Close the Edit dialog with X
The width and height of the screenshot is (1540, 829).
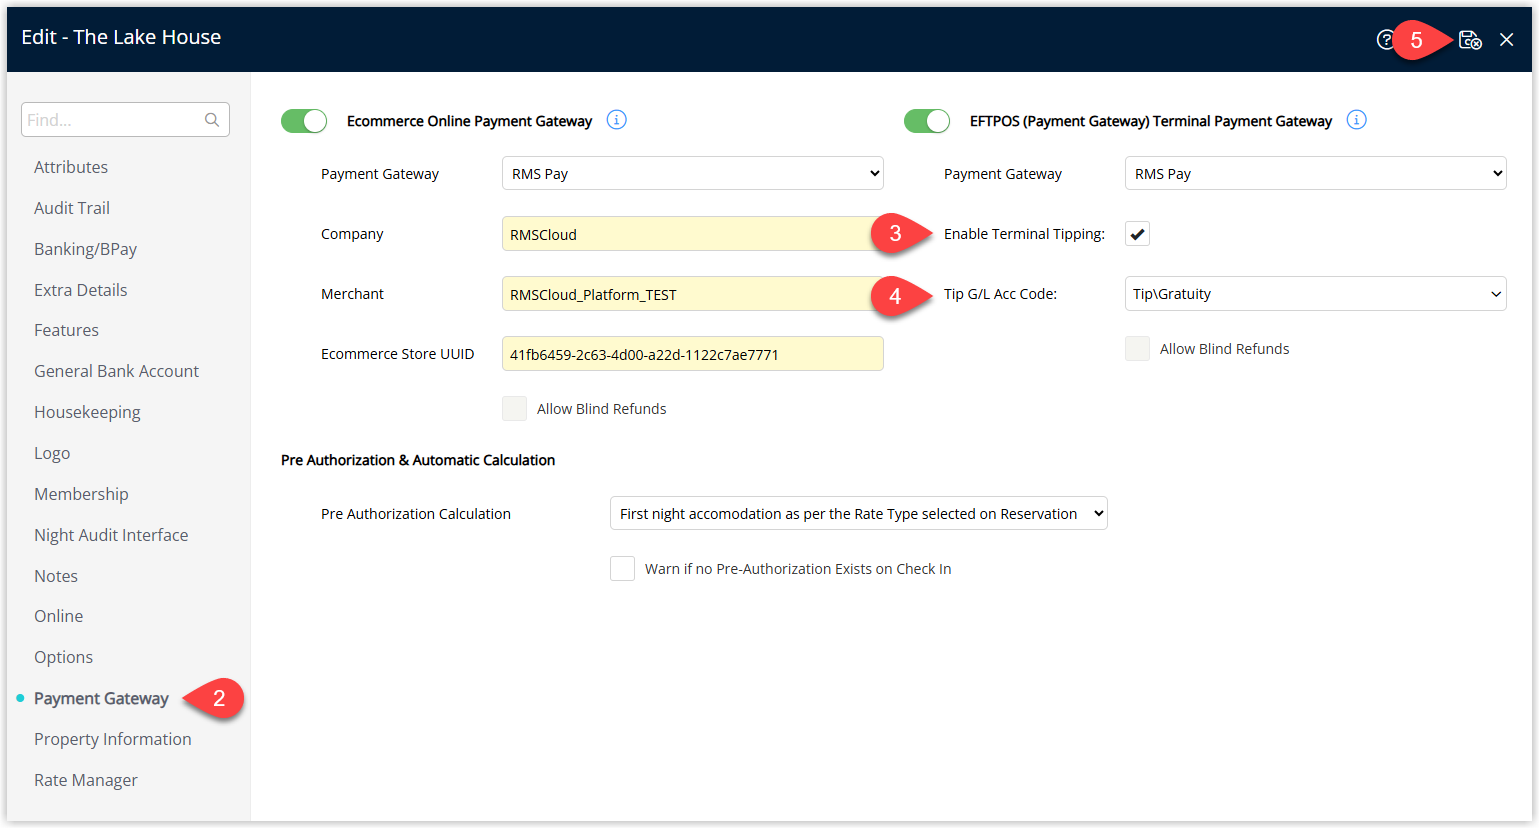1507,40
